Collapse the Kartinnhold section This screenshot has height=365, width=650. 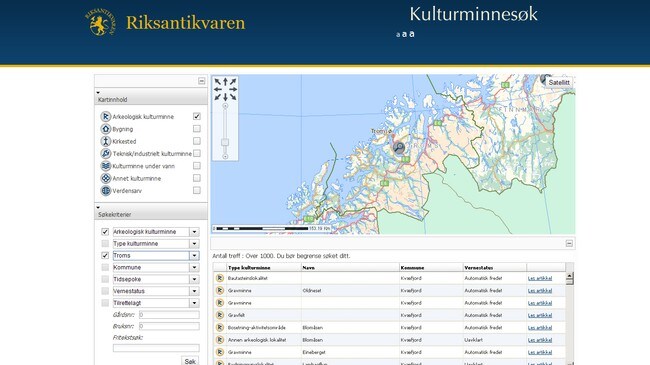click(x=98, y=92)
